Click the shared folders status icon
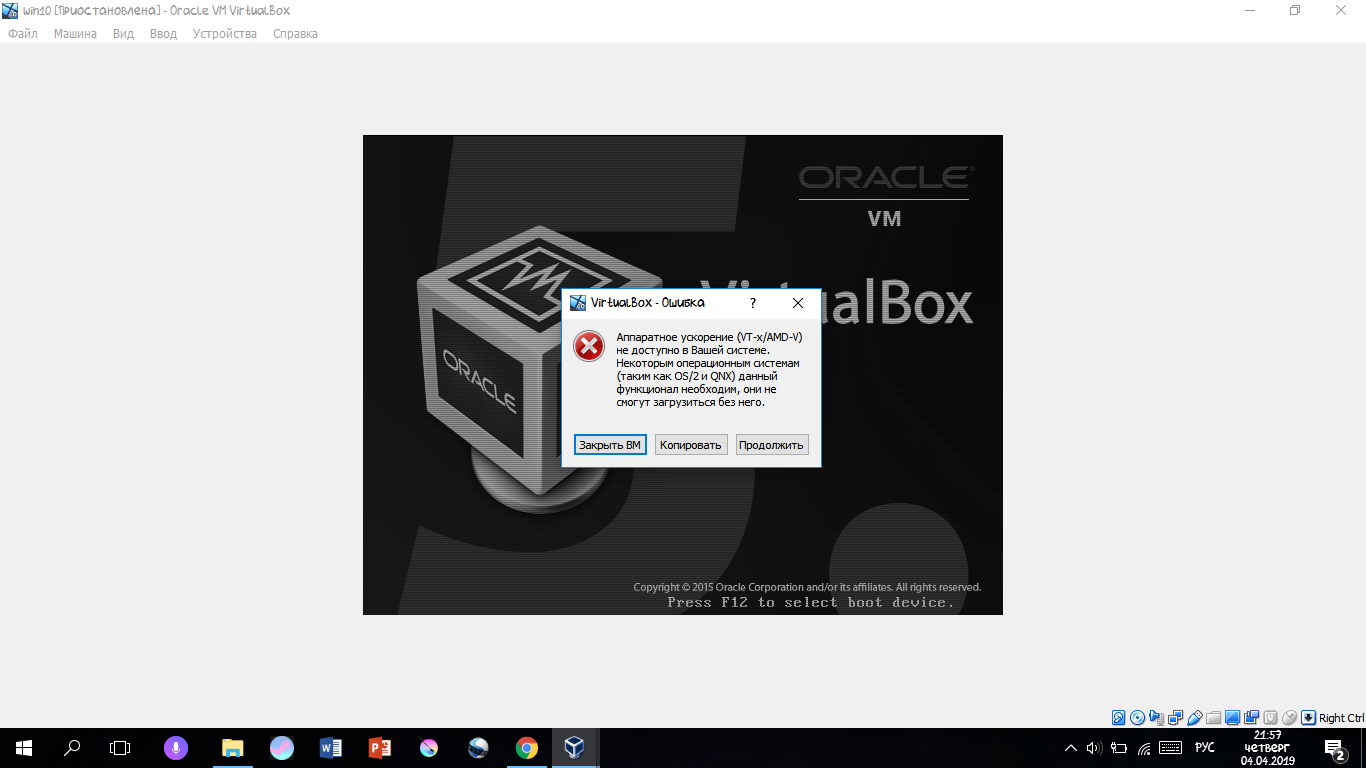This screenshot has width=1366, height=768. (x=1213, y=717)
